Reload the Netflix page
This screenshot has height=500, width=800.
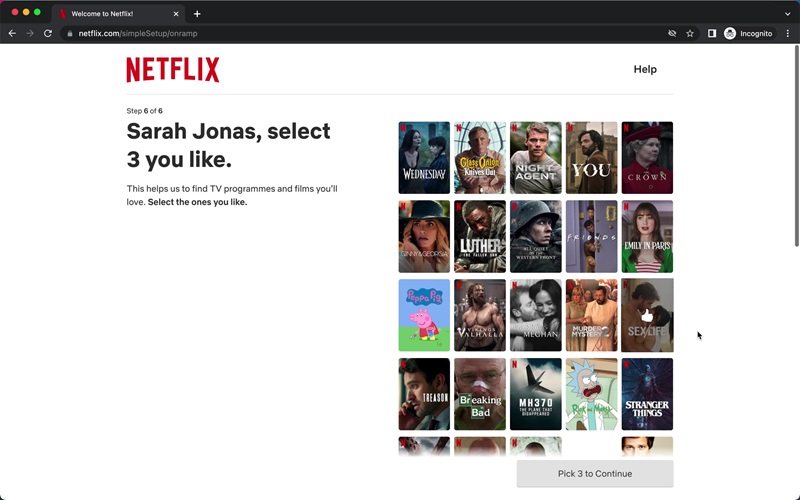(x=48, y=33)
